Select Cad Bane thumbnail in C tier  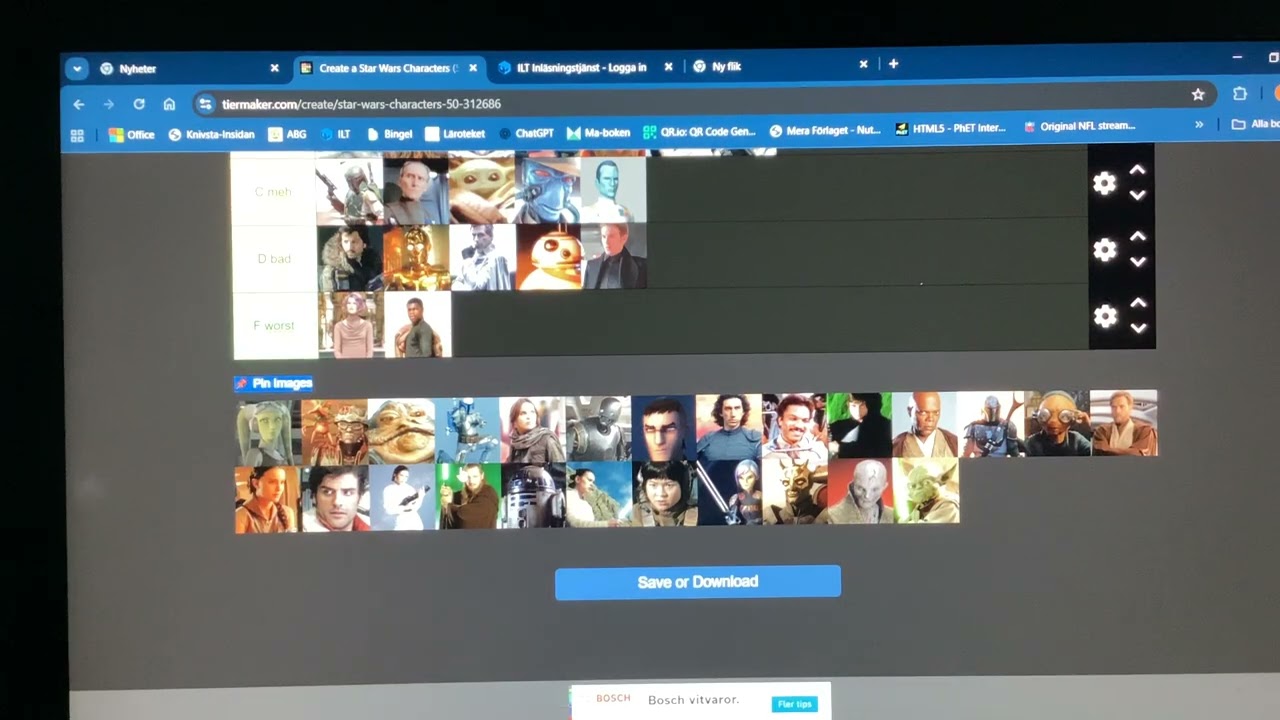click(547, 188)
